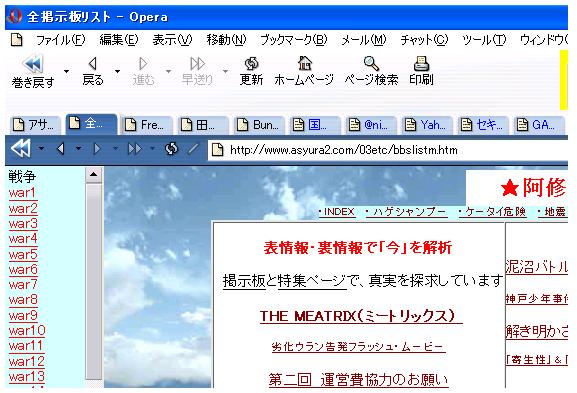Screen dimensions: 577x393
Task: Open the war1 link
Action: [x=22, y=193]
